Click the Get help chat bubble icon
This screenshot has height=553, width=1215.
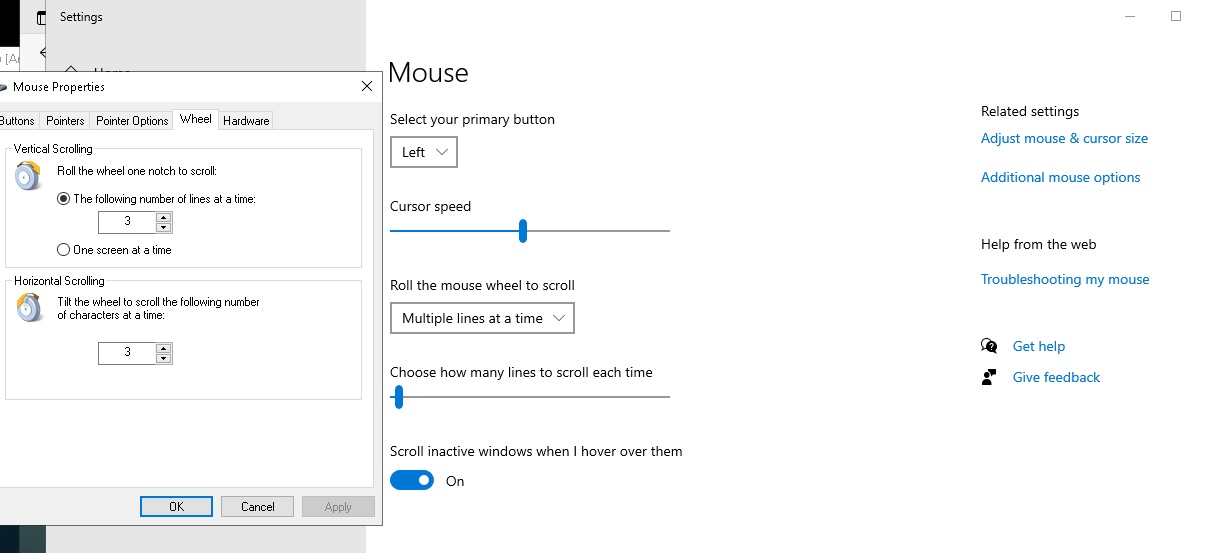[x=989, y=346]
